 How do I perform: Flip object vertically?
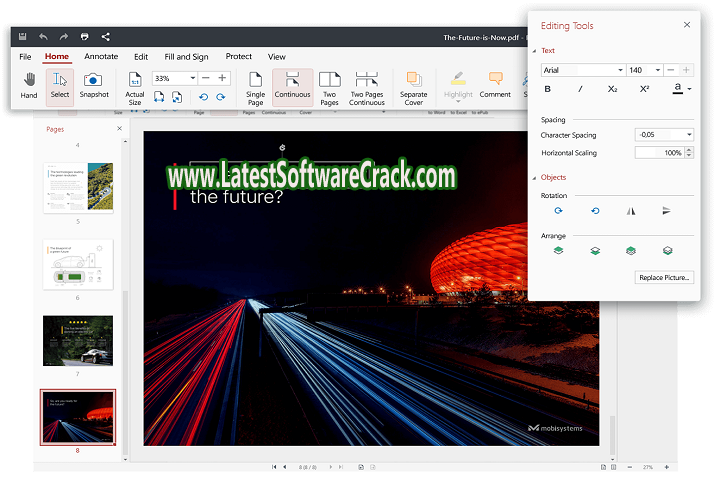667,211
